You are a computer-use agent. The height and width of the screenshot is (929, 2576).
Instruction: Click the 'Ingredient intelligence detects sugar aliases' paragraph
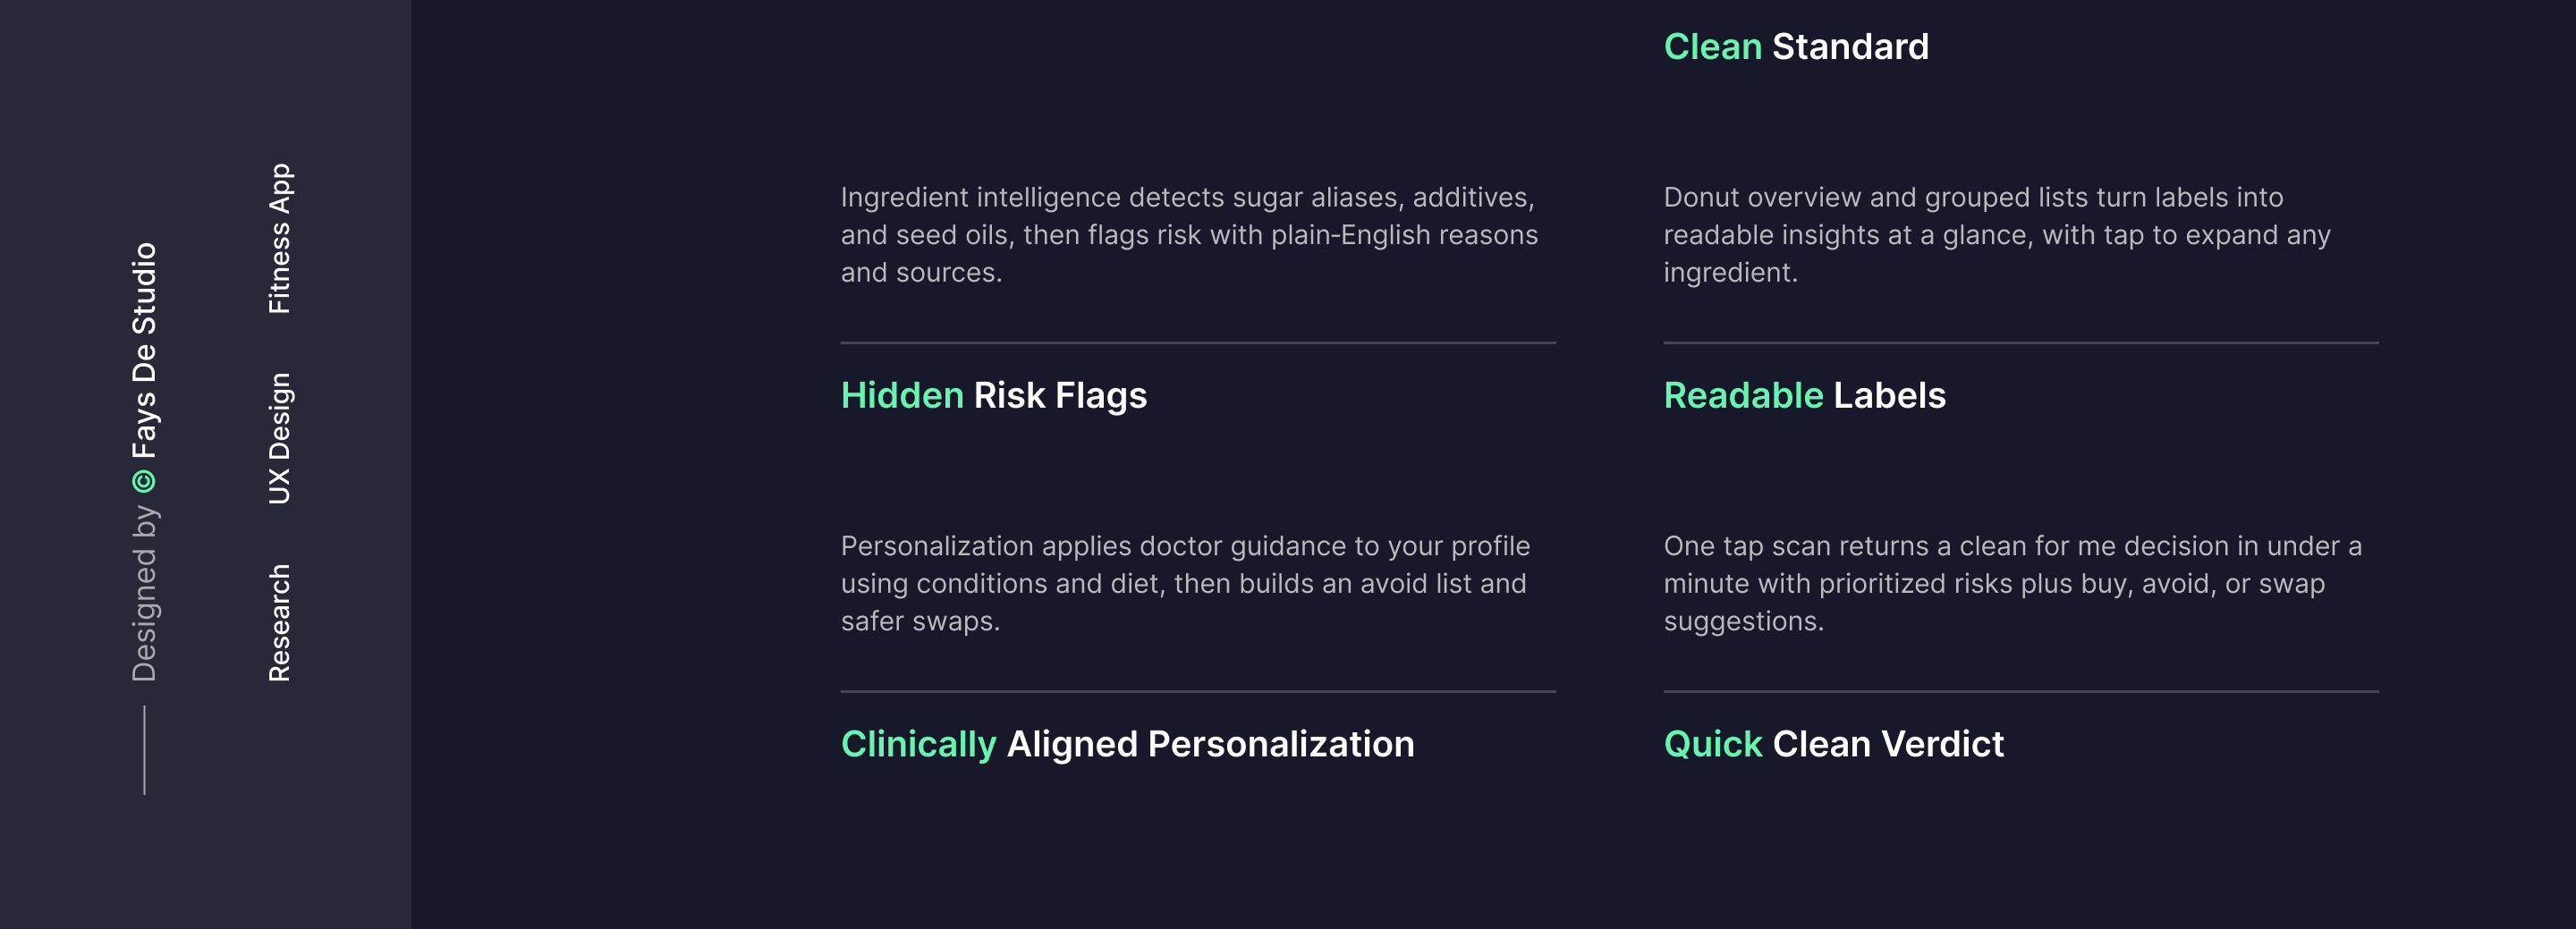click(1189, 235)
